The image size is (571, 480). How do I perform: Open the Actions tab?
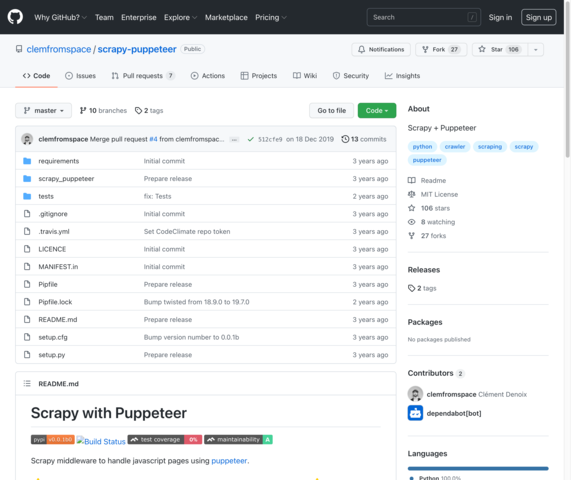[208, 76]
